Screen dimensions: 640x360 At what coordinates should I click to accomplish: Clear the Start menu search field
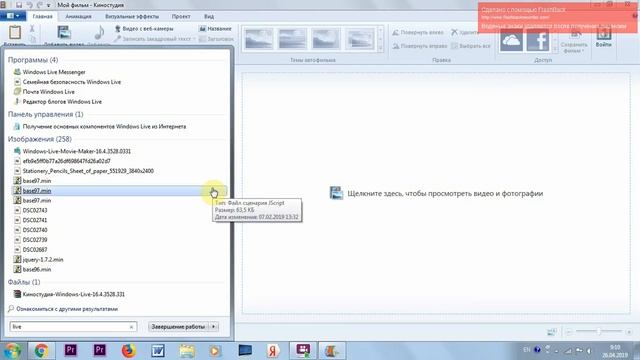131,327
